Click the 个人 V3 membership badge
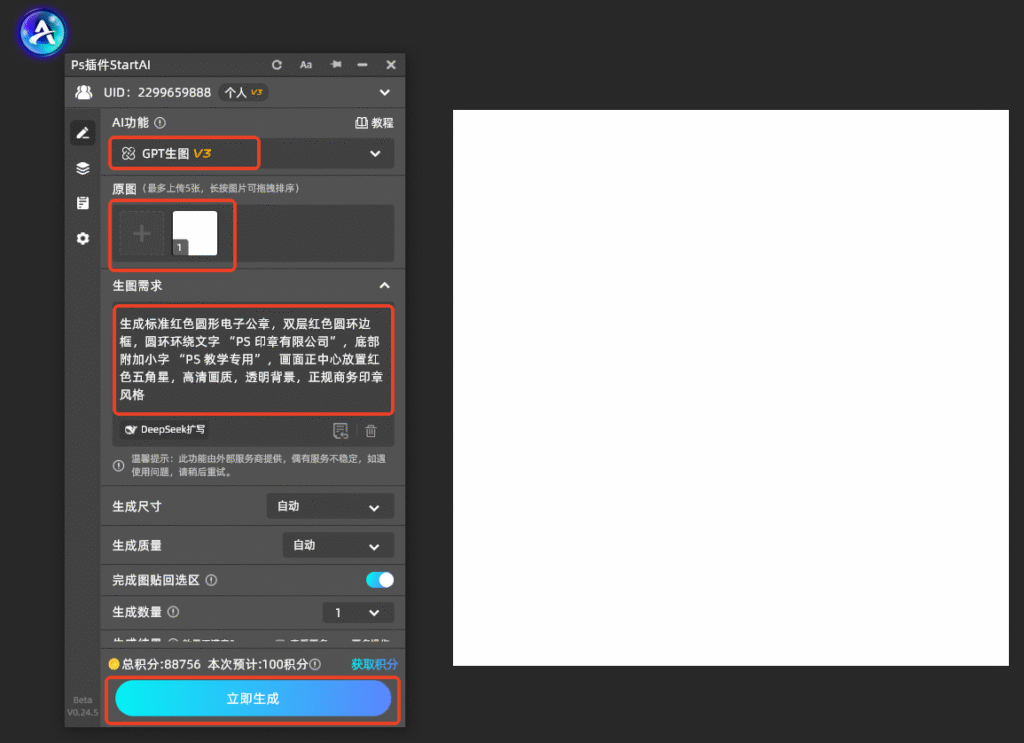This screenshot has width=1024, height=743. coord(244,93)
